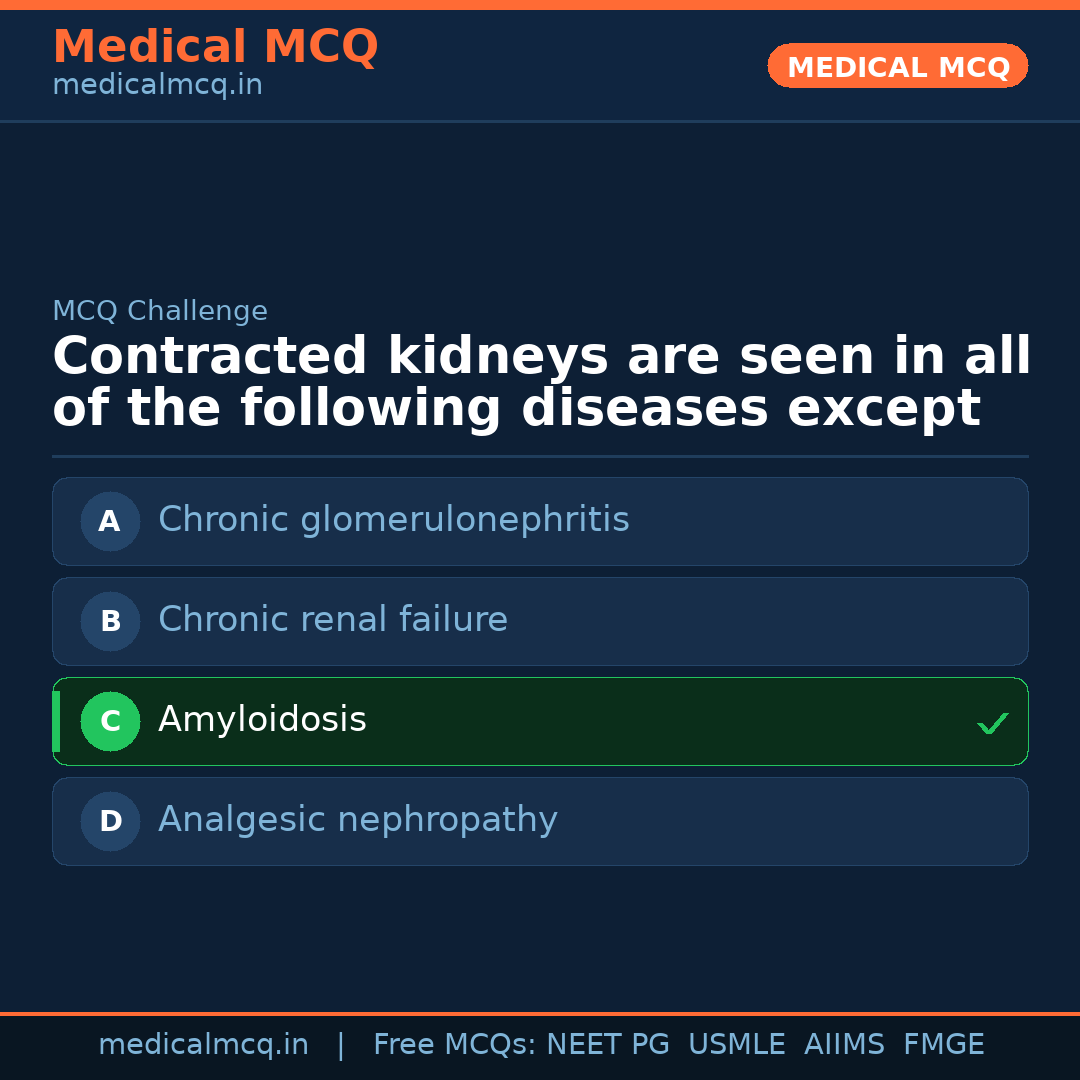This screenshot has height=1080, width=1080.
Task: Select letter A option circle
Action: point(110,521)
